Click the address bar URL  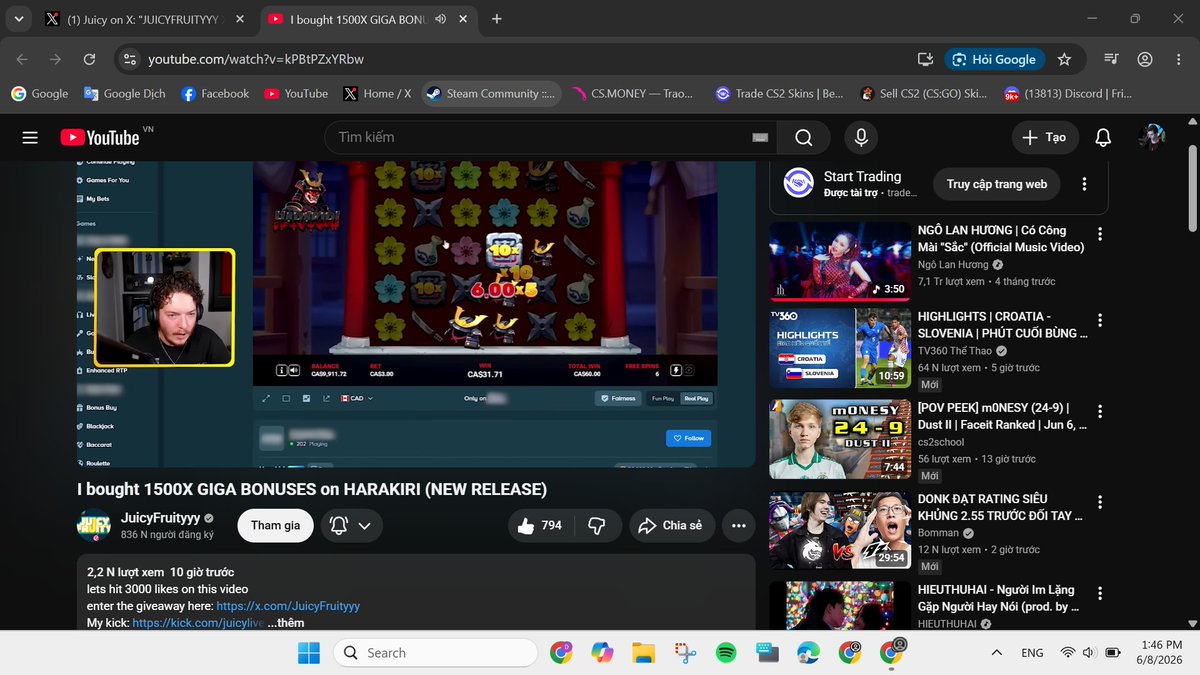(x=256, y=59)
